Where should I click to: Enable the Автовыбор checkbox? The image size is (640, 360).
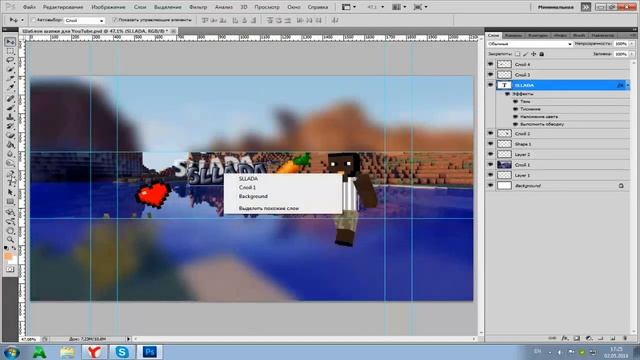[x=34, y=20]
